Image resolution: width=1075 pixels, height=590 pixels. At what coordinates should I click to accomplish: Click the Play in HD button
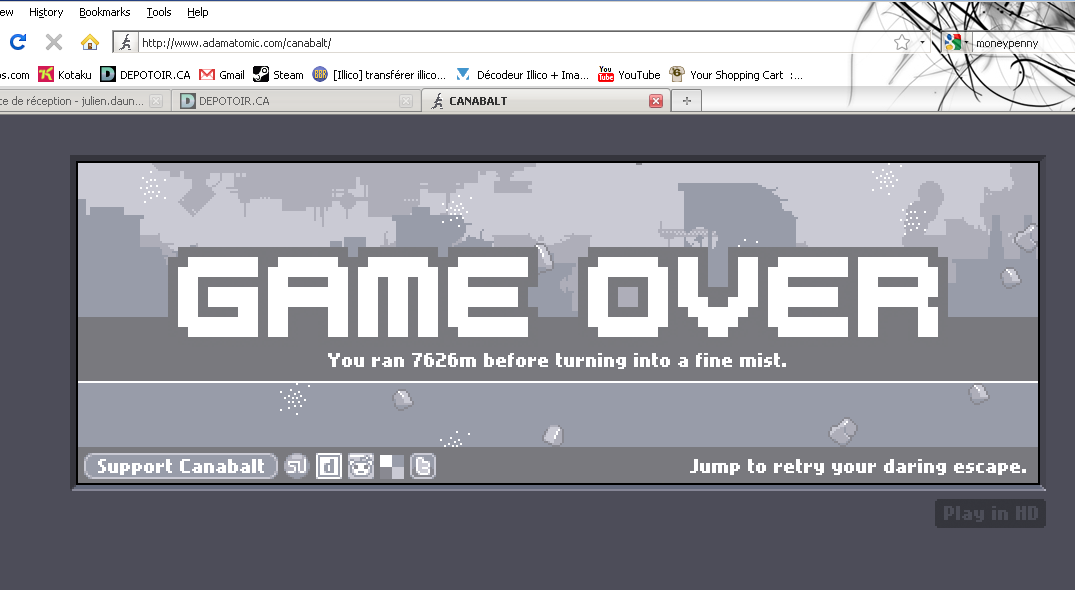click(x=990, y=513)
